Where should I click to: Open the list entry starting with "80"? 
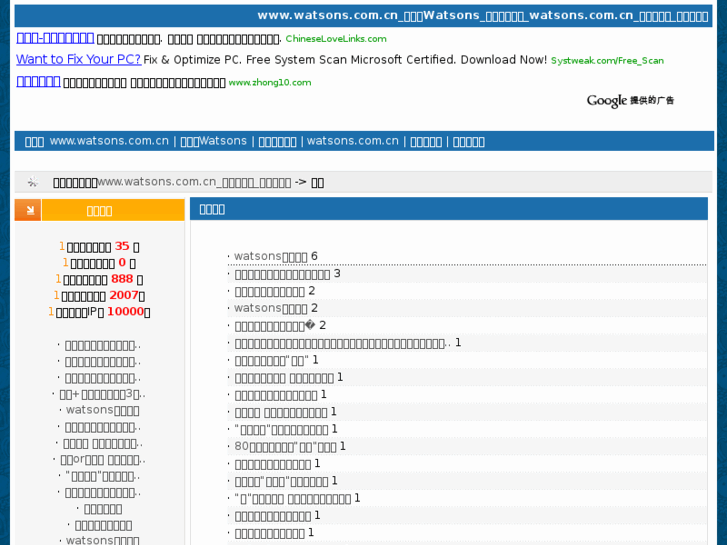coord(286,447)
